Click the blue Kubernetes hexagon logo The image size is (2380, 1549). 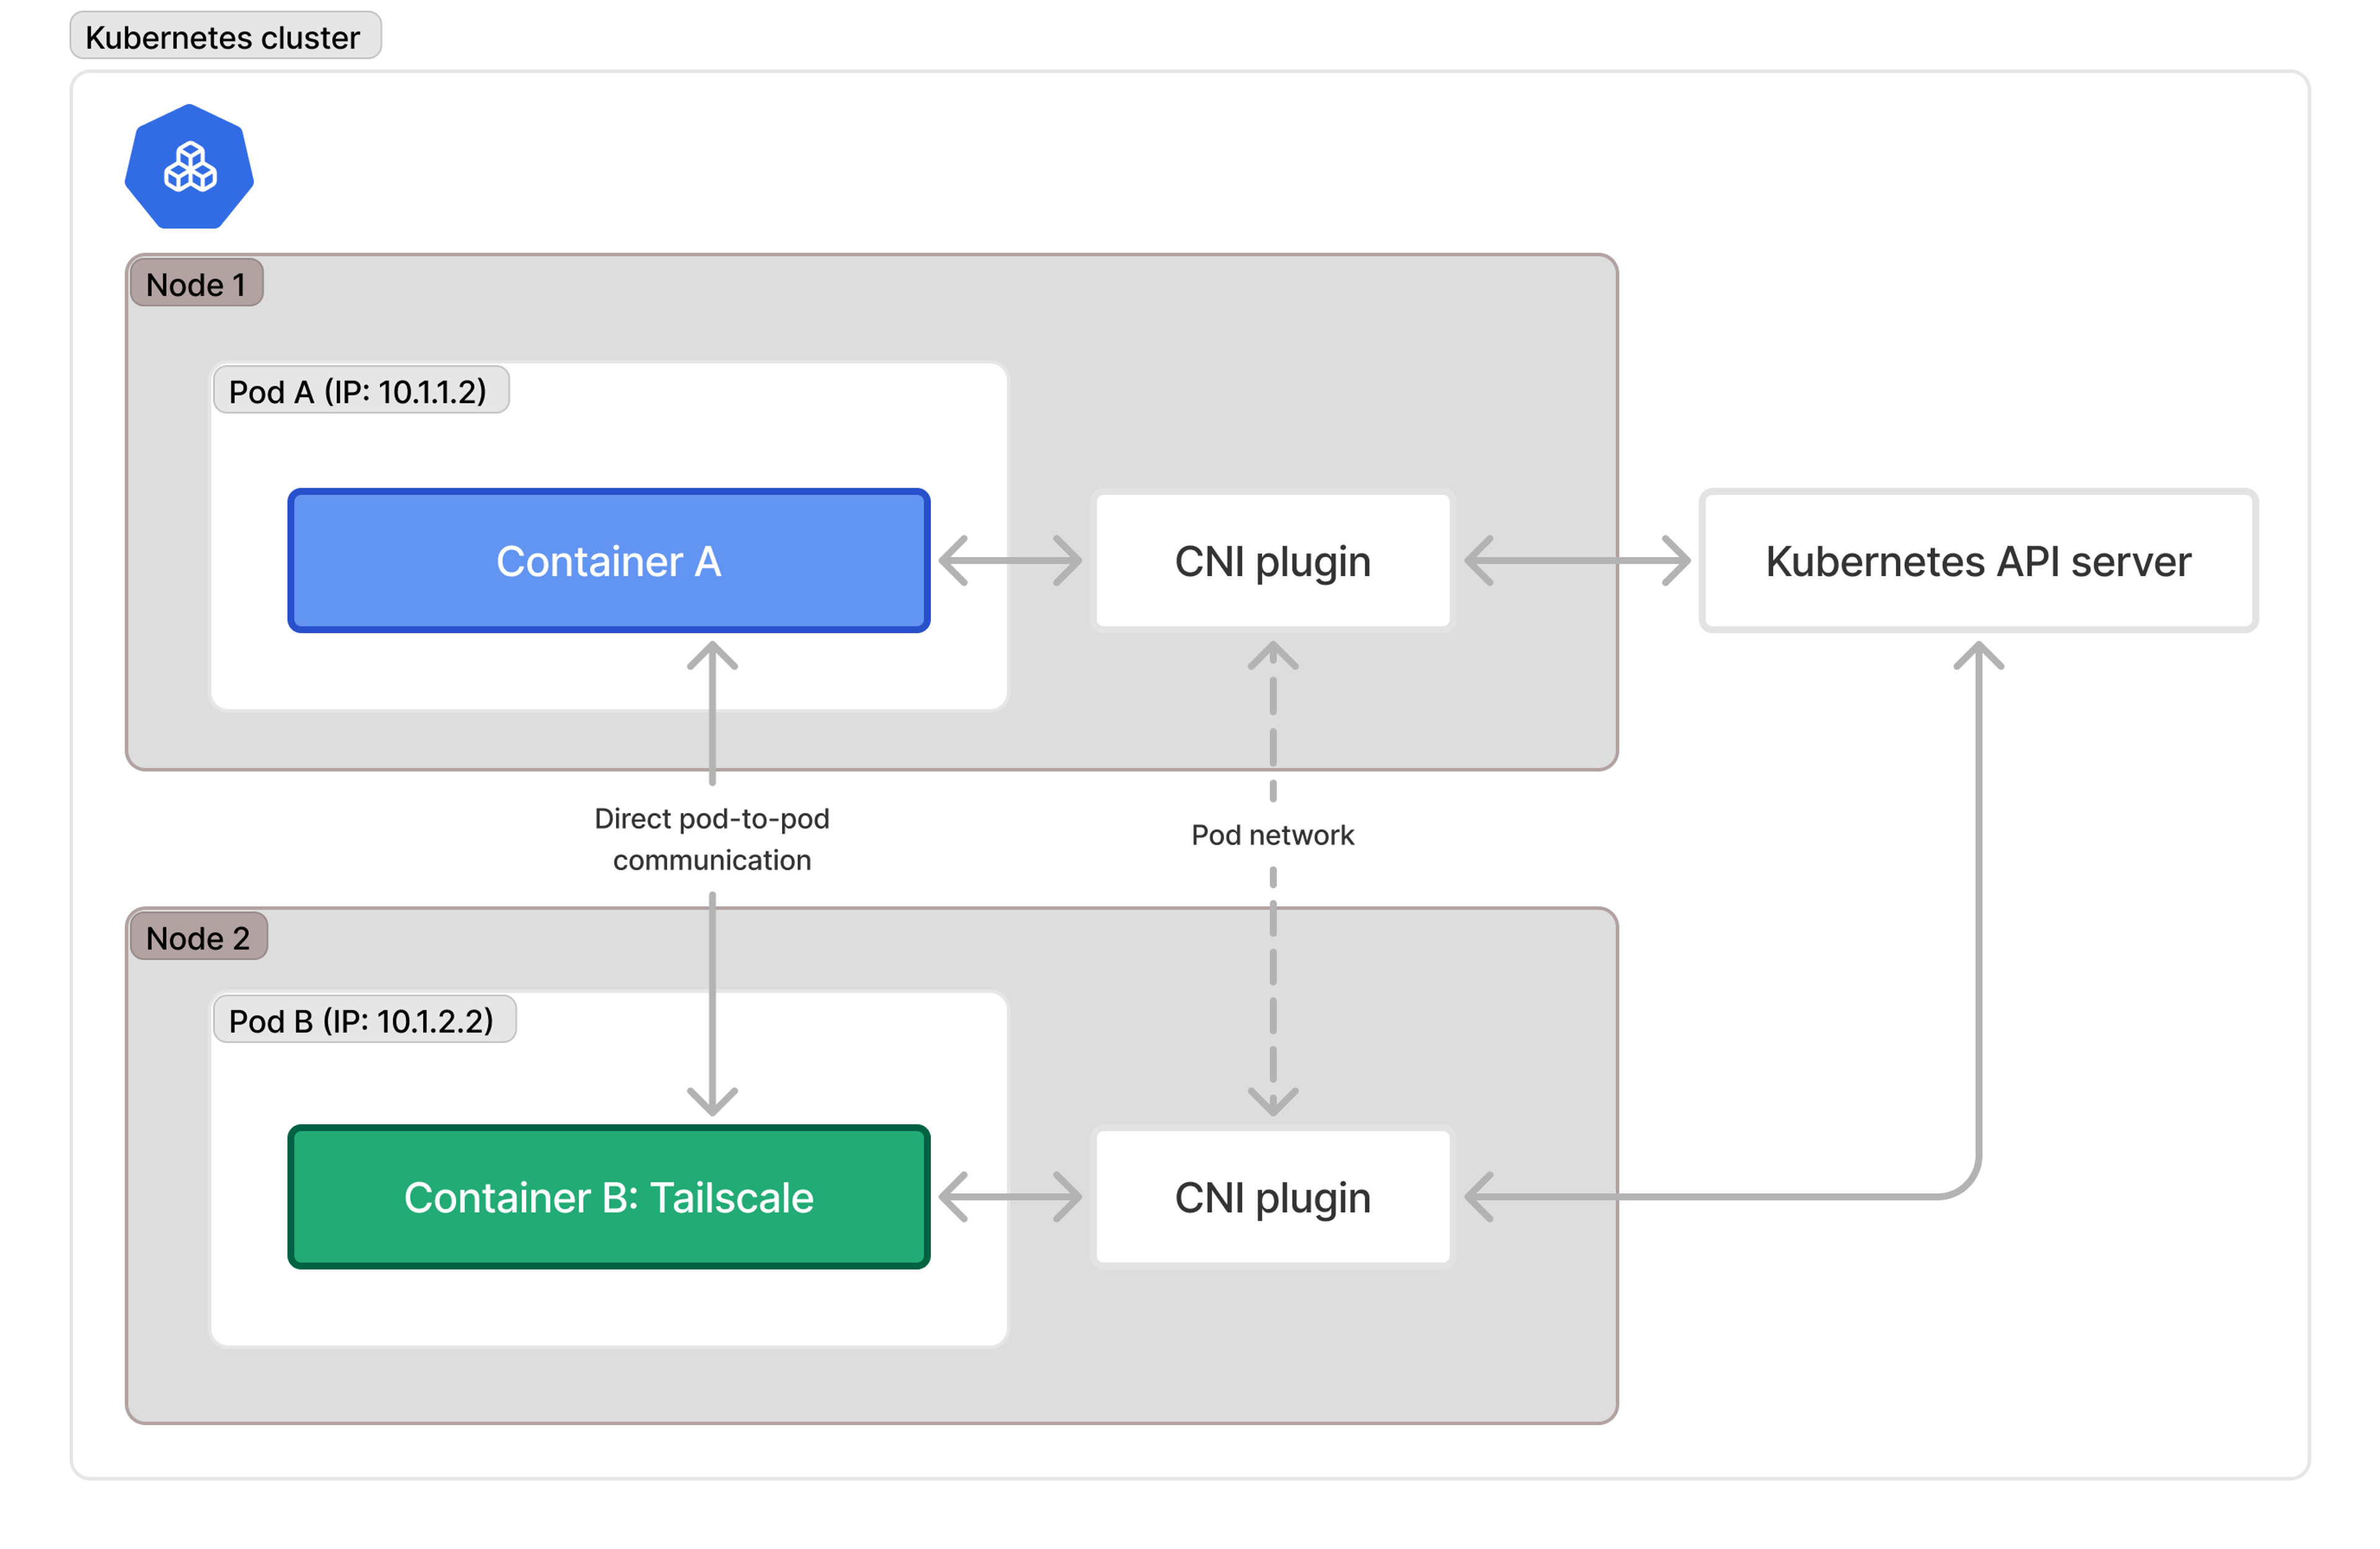coord(189,167)
